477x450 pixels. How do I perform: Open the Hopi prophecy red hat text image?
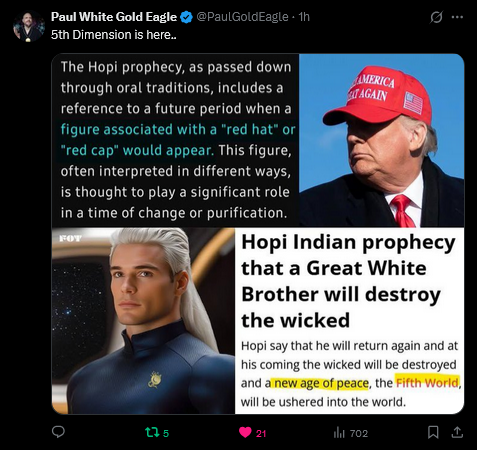point(176,140)
